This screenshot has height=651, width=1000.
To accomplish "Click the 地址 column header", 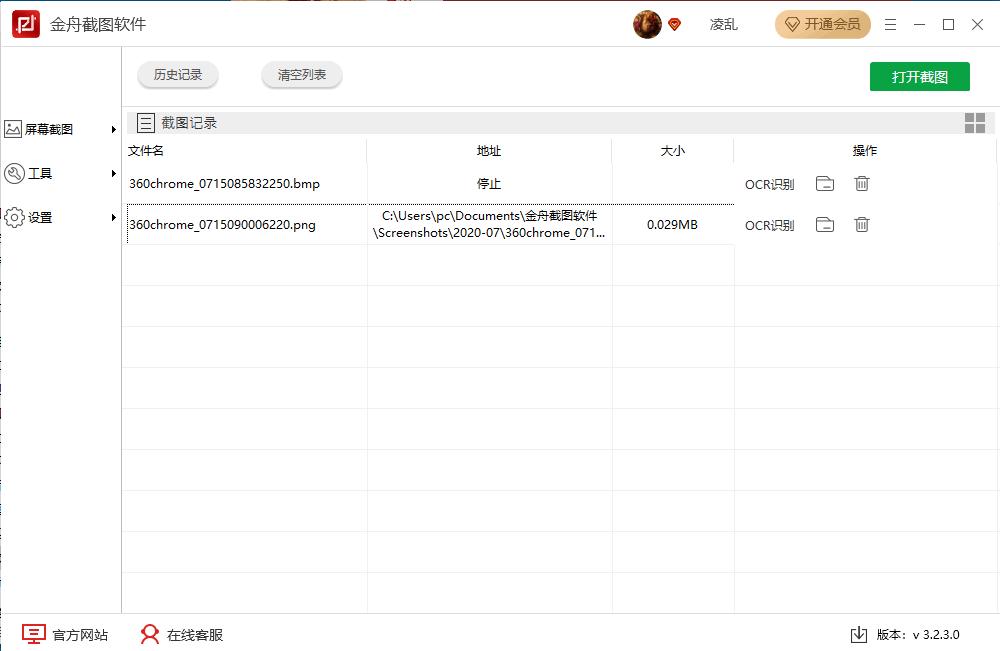I will (489, 150).
